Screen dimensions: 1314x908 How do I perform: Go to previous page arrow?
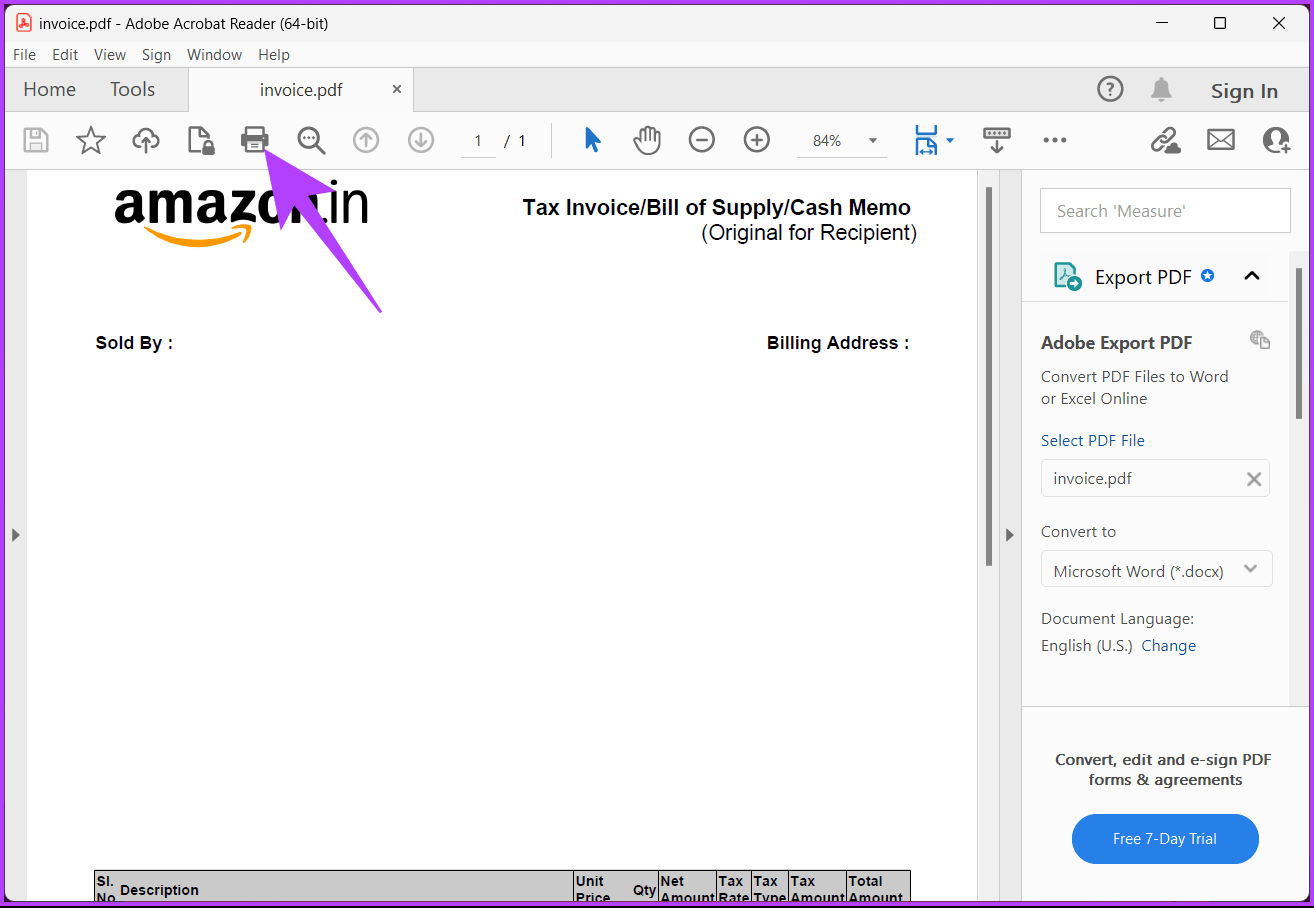[x=366, y=141]
